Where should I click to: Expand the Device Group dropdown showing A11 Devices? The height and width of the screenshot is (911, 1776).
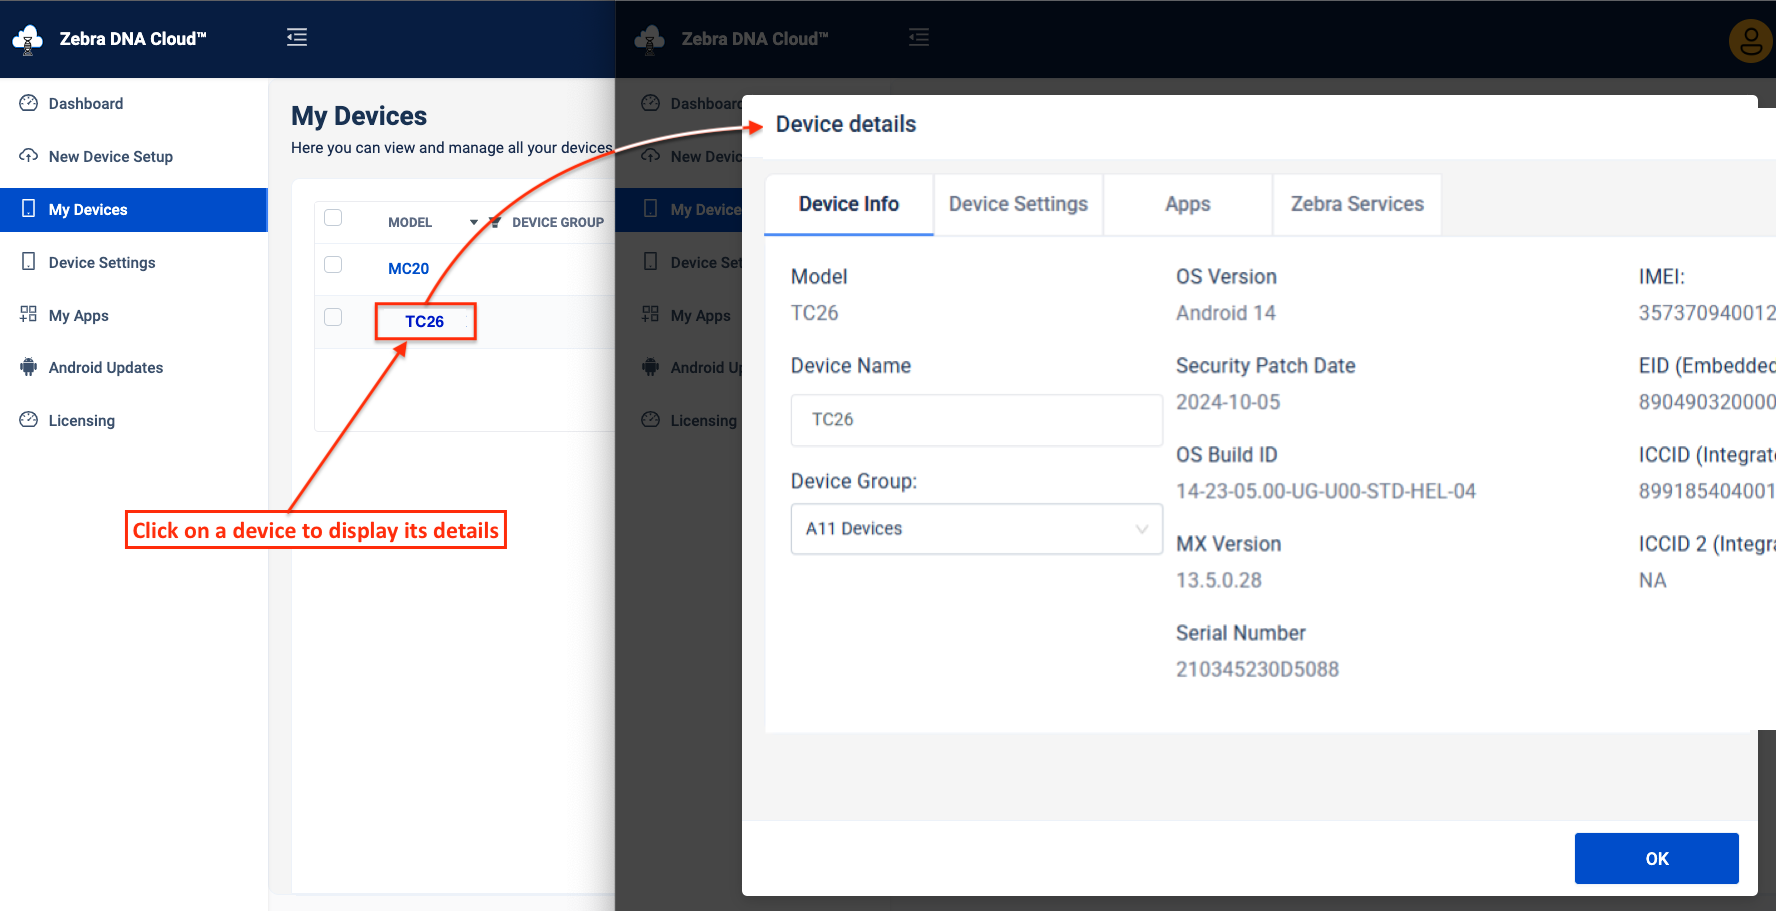(x=976, y=529)
